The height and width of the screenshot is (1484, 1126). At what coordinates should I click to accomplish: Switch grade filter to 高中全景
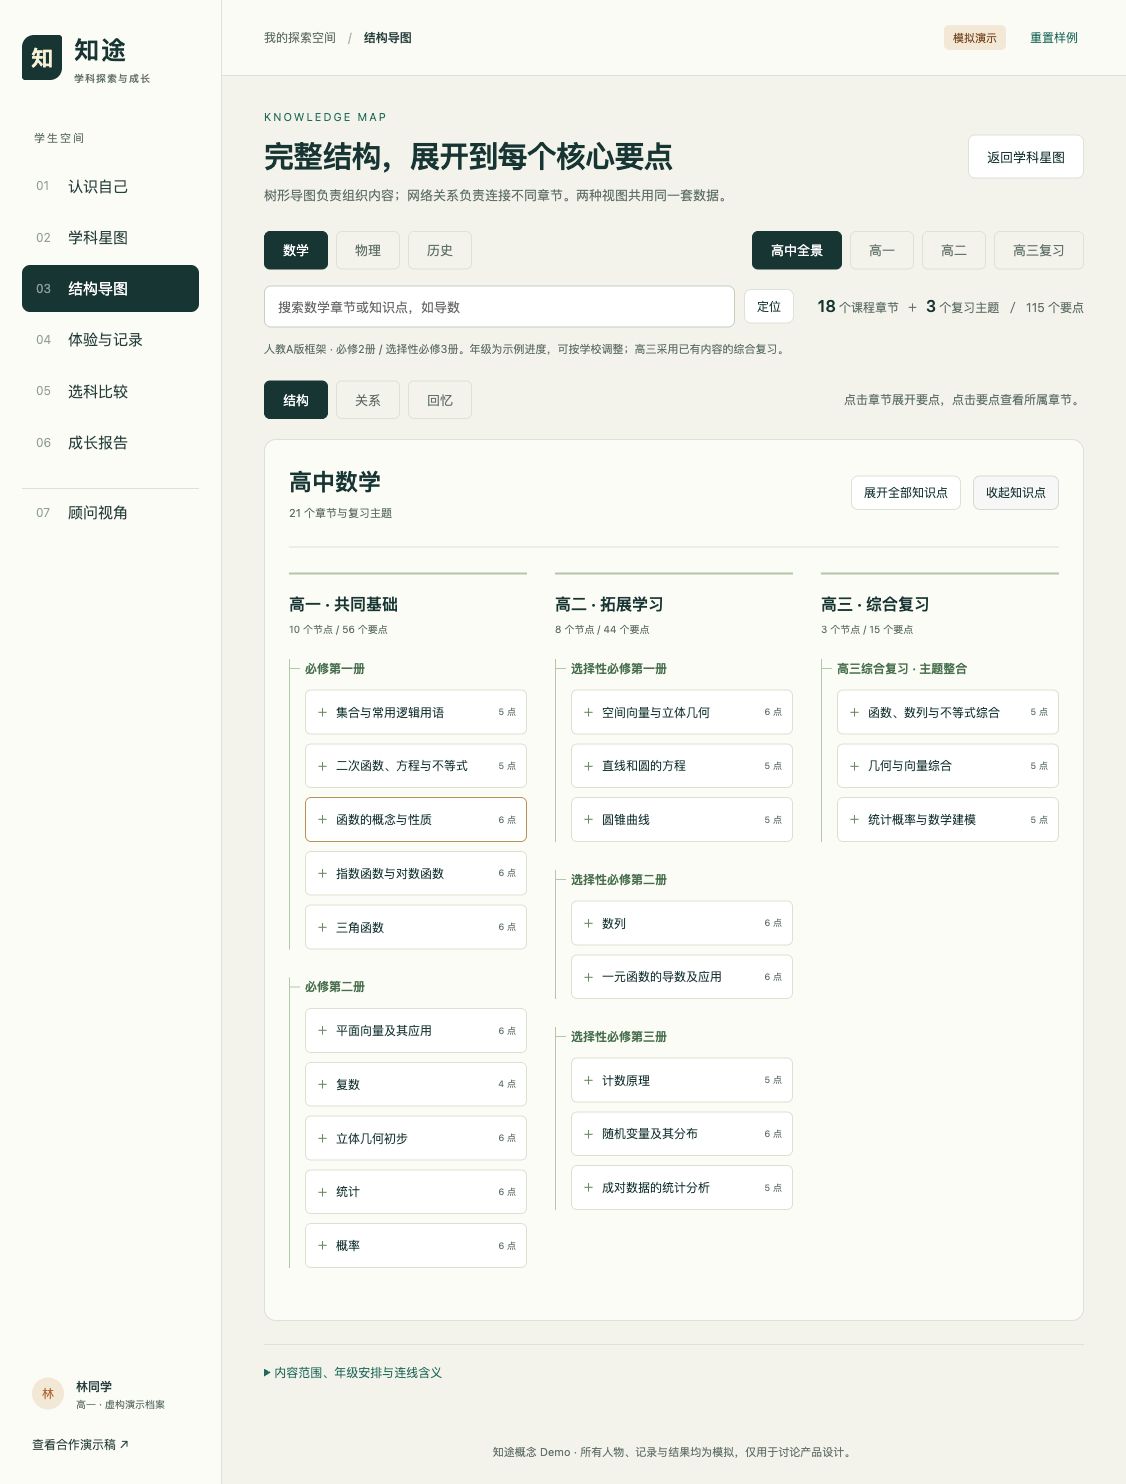(797, 250)
